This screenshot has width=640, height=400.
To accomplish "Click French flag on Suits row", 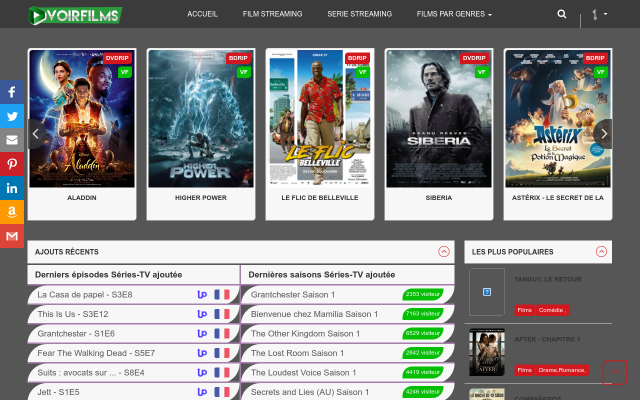I will click(x=222, y=373).
